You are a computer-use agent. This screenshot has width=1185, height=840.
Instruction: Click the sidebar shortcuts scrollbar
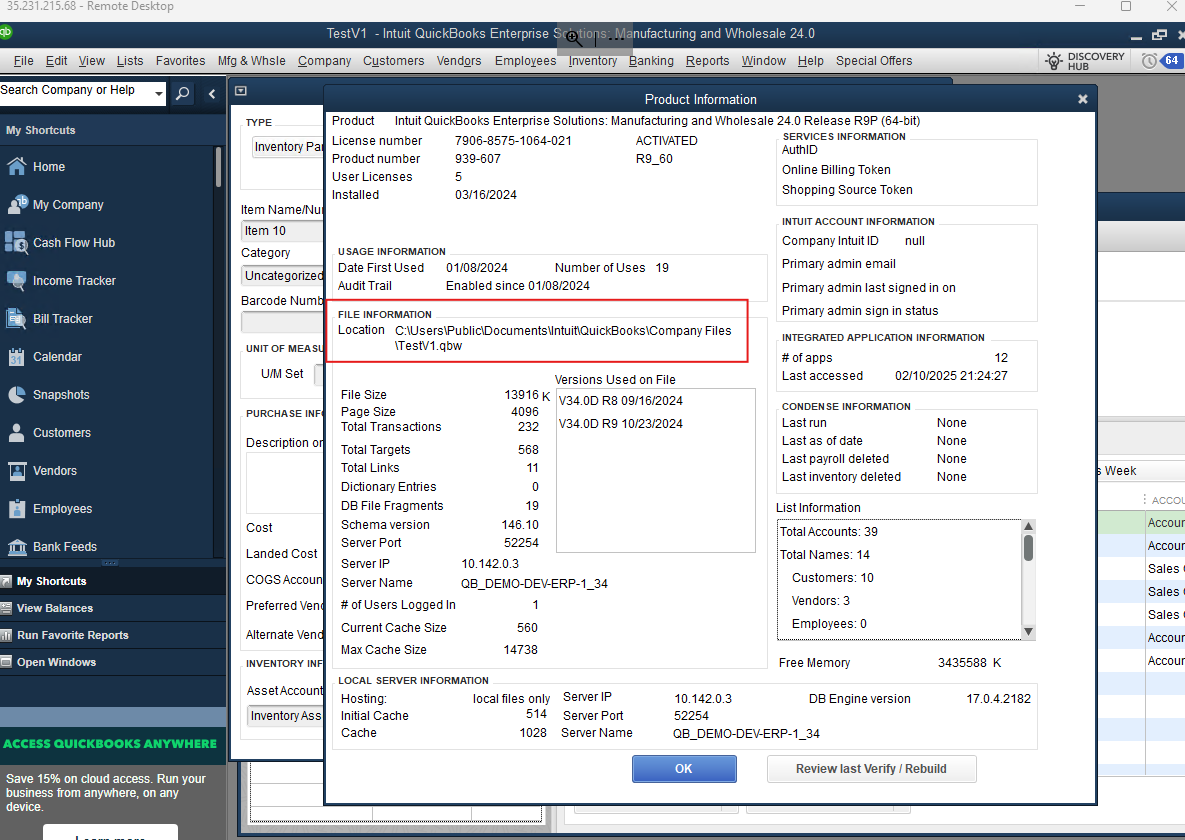pos(218,166)
